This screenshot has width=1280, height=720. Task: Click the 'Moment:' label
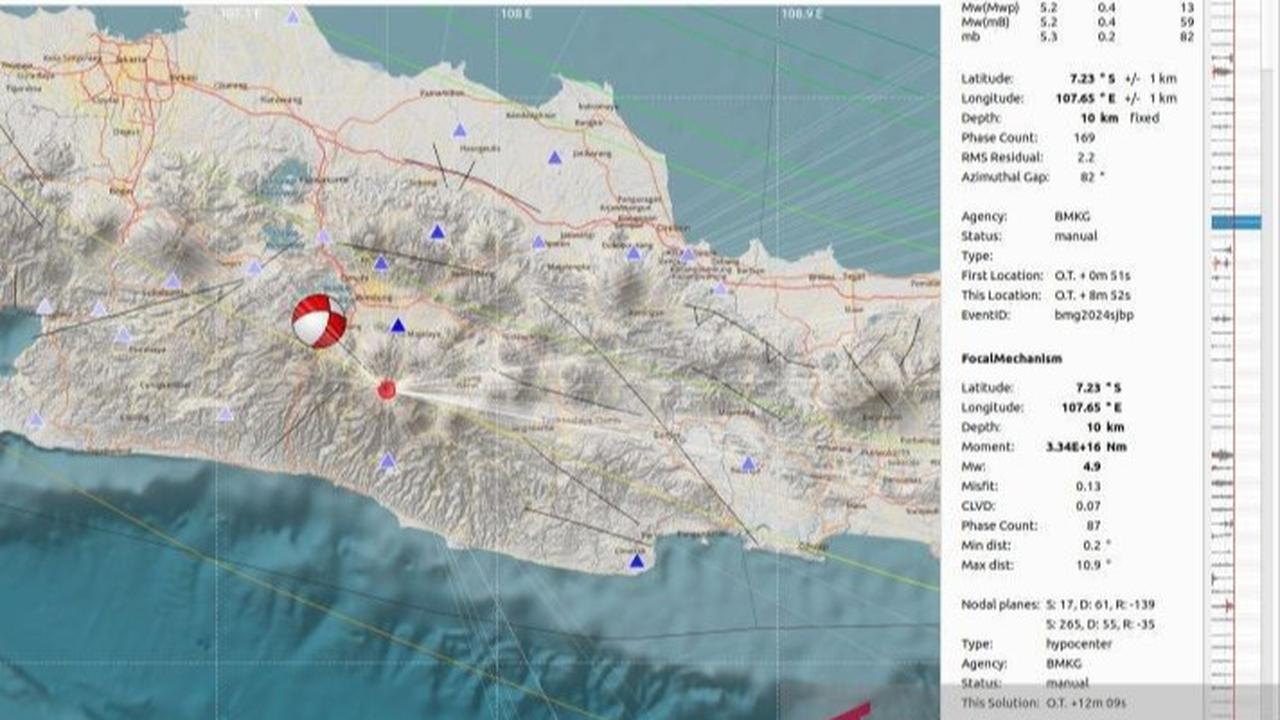987,447
